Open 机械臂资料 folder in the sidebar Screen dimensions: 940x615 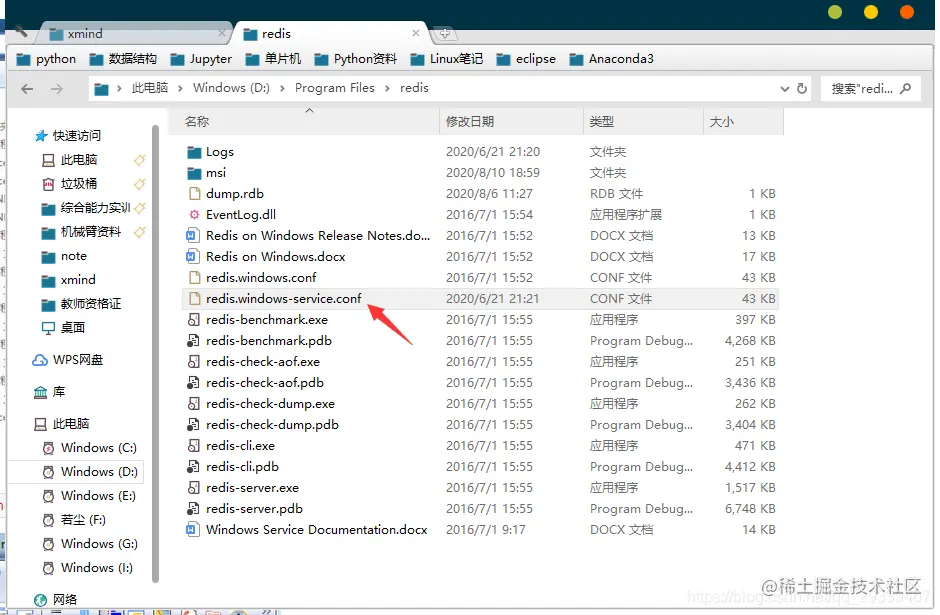(82, 231)
